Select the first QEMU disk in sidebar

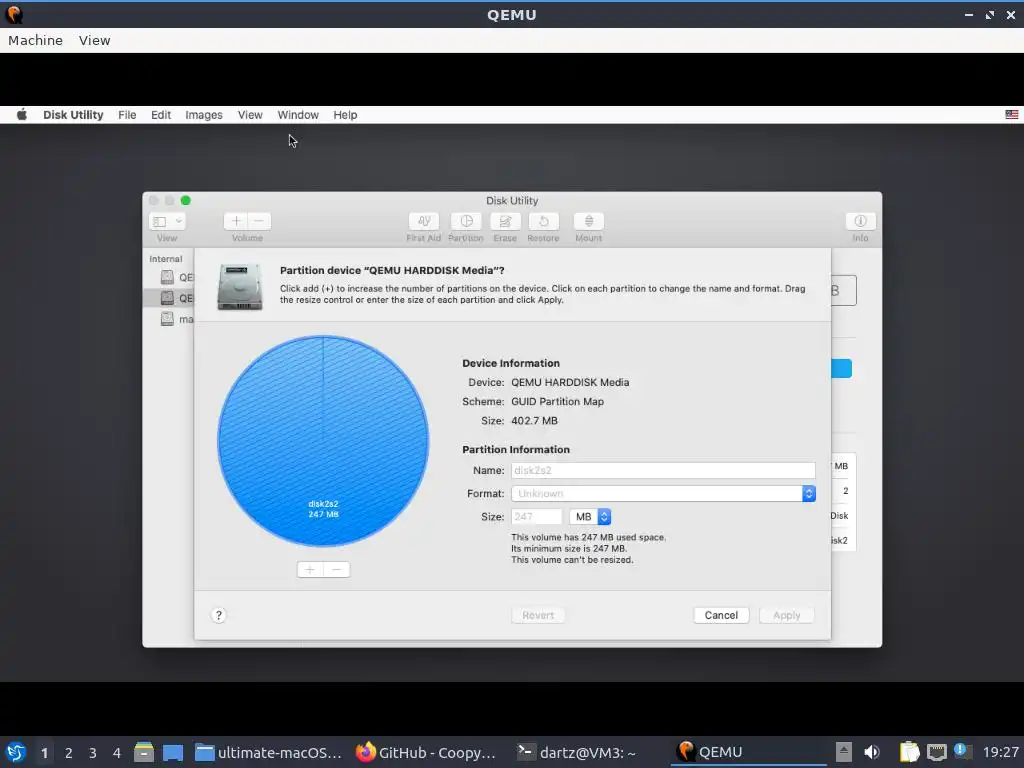point(168,278)
